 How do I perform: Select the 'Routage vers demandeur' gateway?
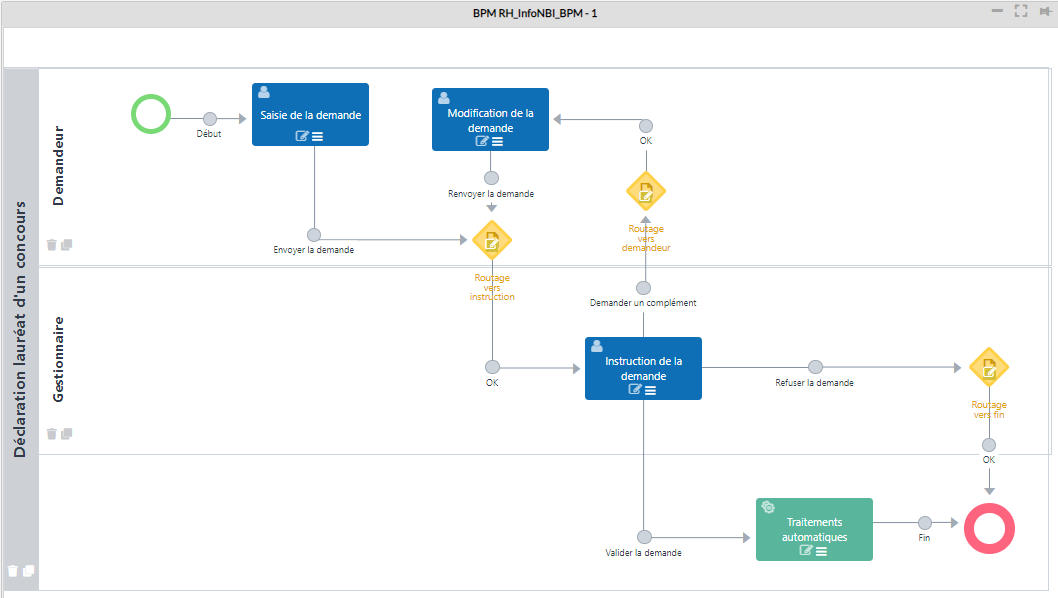pos(645,191)
